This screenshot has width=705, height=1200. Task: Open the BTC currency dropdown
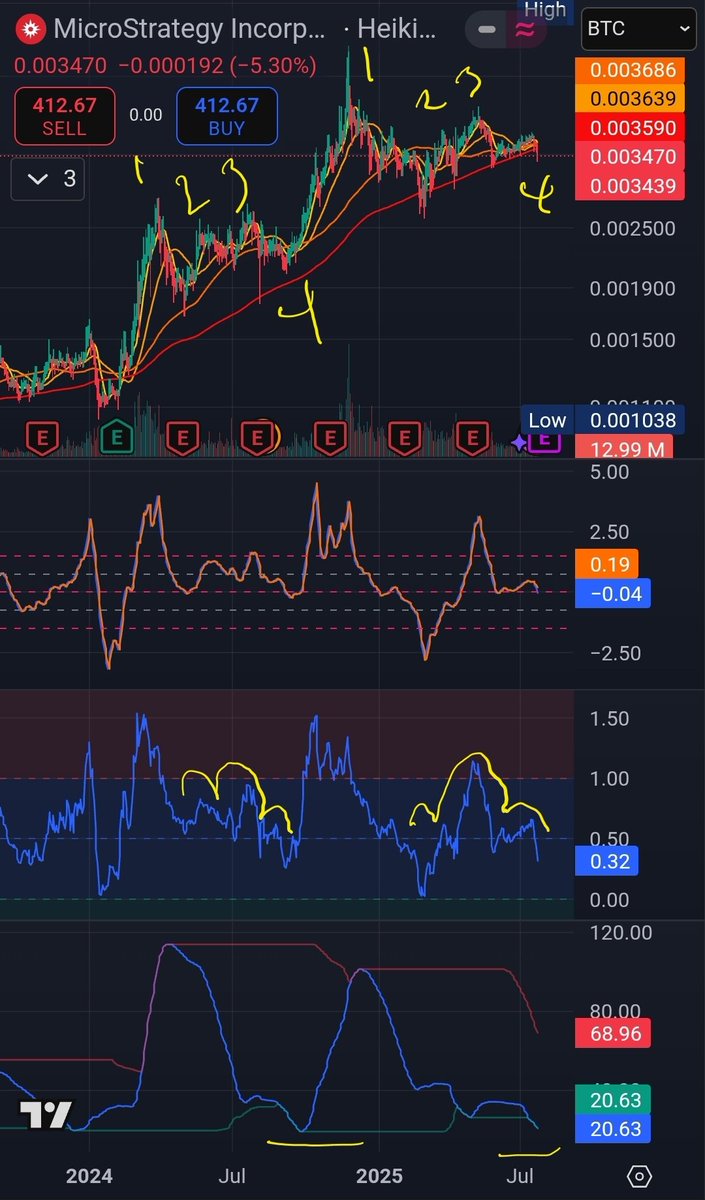(639, 30)
